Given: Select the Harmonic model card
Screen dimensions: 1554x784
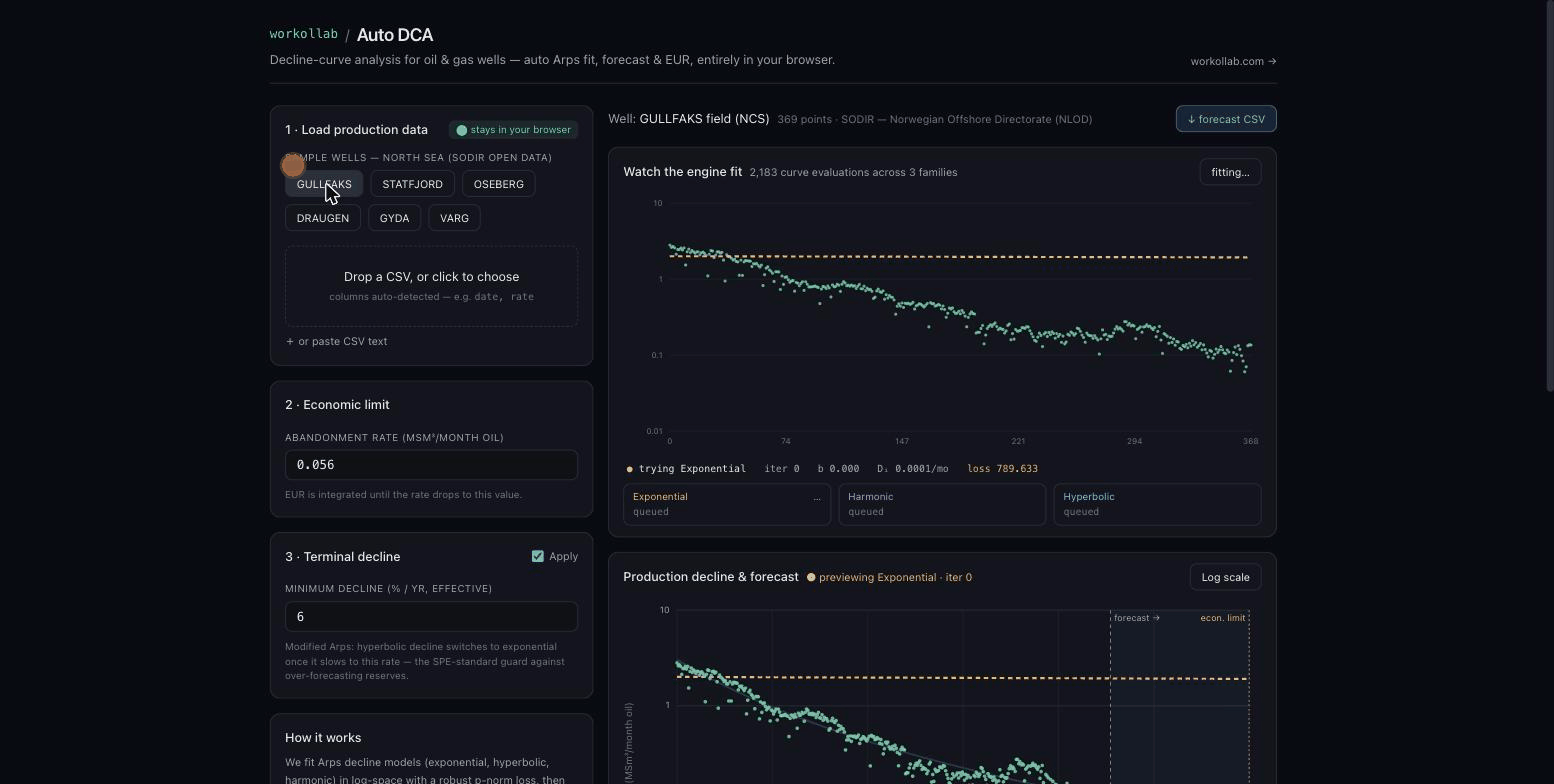Looking at the screenshot, I should click(x=942, y=504).
